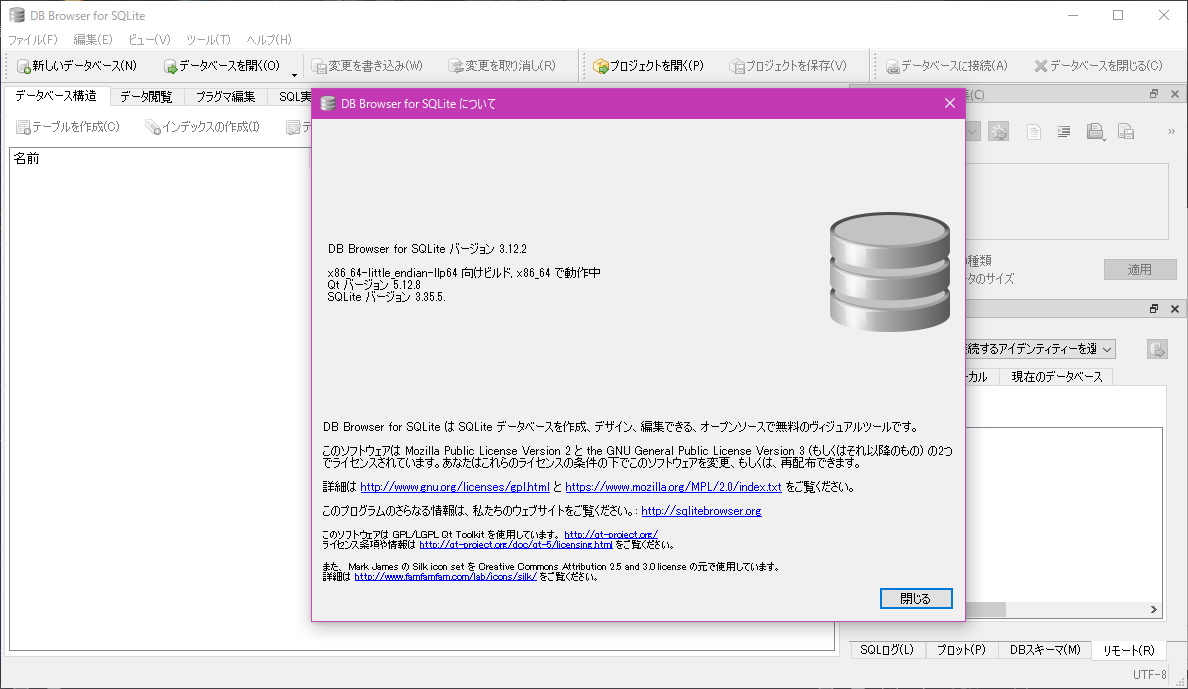The width and height of the screenshot is (1188, 689).
Task: Click the Create Index (インデックスの作成) toolbar button
Action: tap(202, 127)
